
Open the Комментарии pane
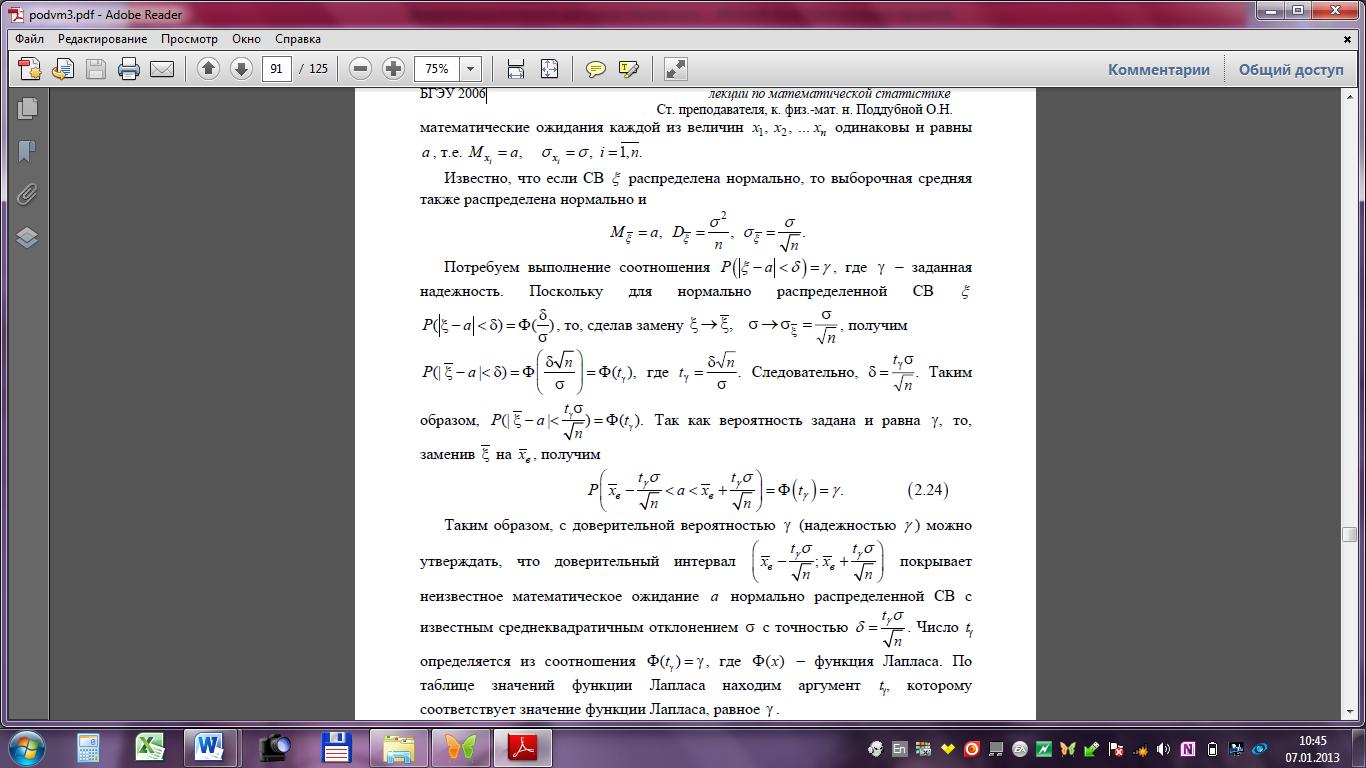pos(1159,70)
